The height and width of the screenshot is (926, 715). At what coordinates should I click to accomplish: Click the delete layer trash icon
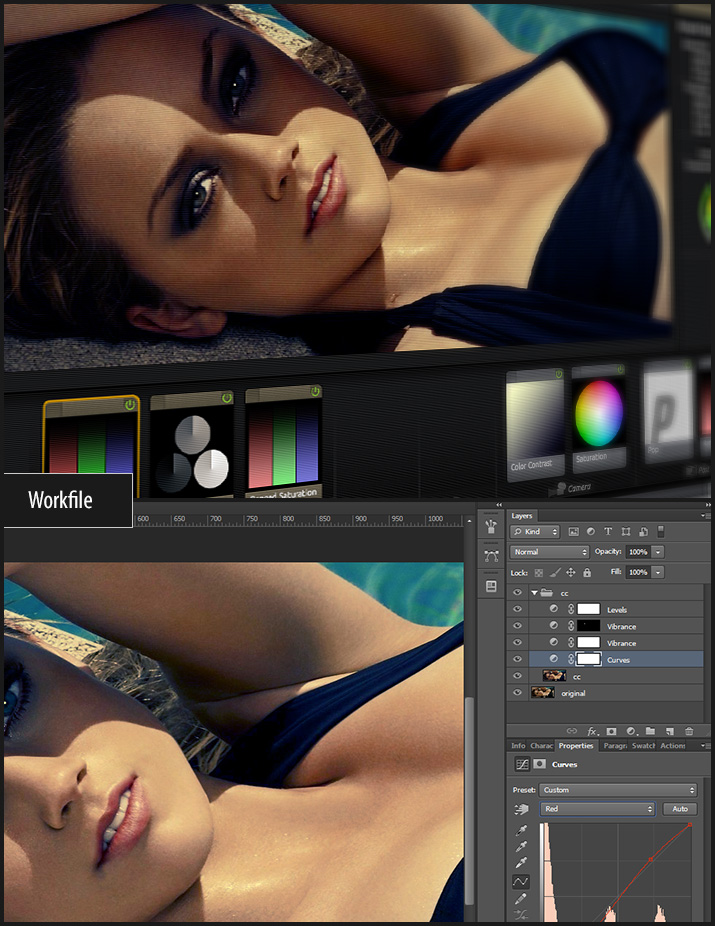[x=689, y=731]
